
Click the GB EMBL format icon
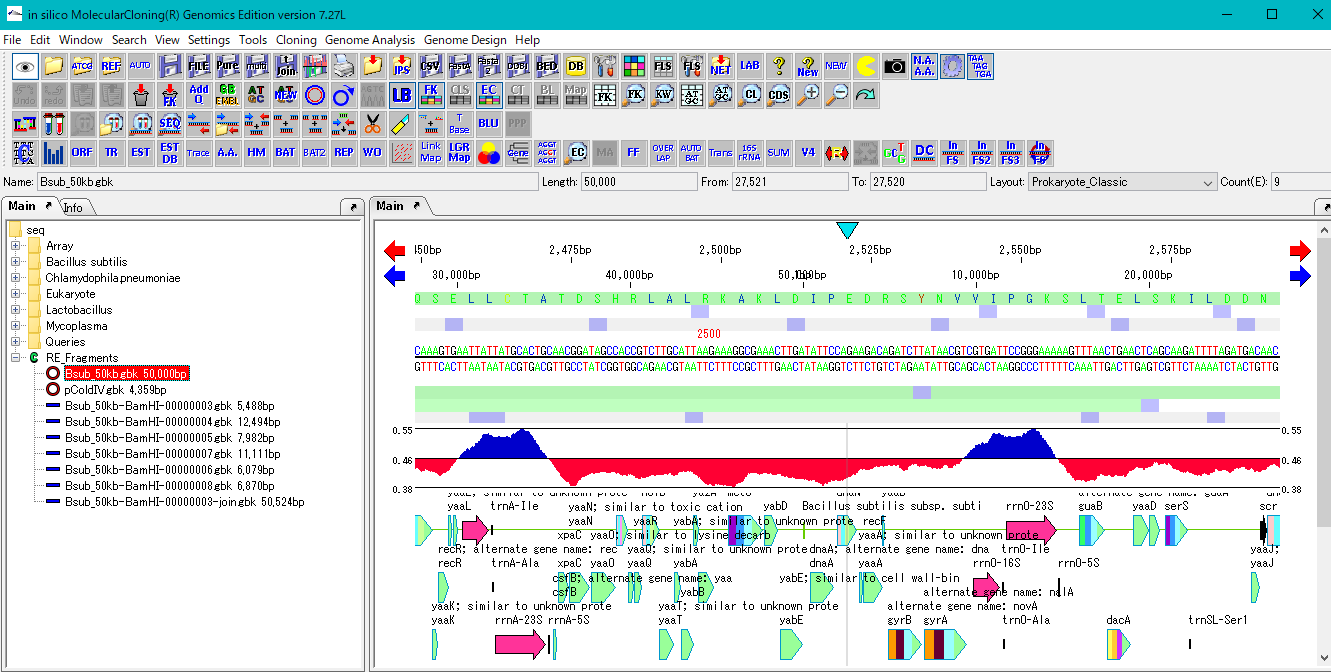(228, 95)
